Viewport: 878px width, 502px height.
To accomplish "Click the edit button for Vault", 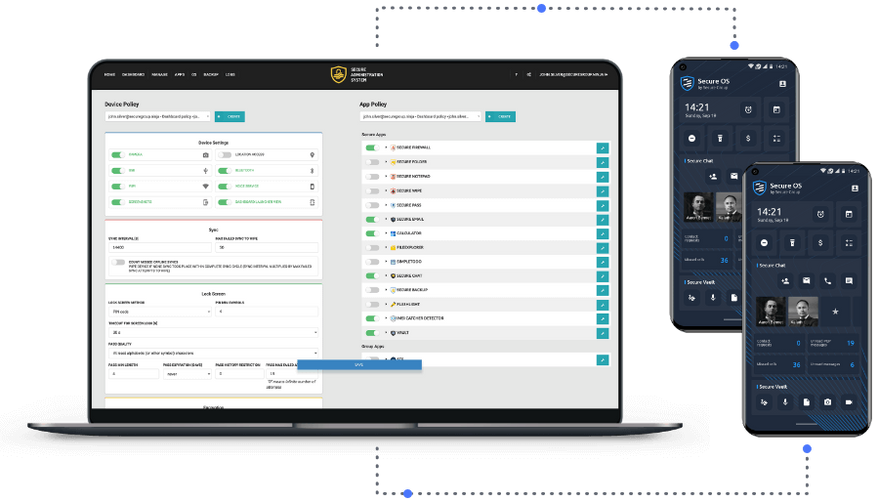I will point(603,333).
